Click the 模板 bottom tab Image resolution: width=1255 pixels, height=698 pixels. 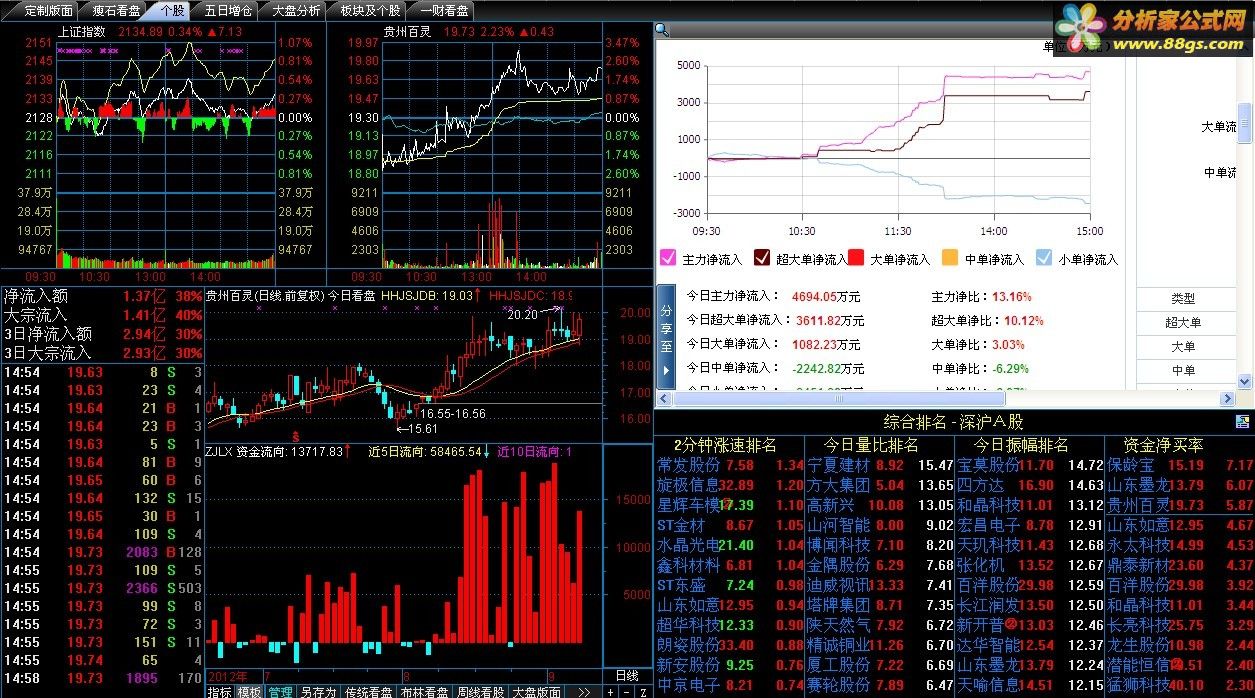250,691
